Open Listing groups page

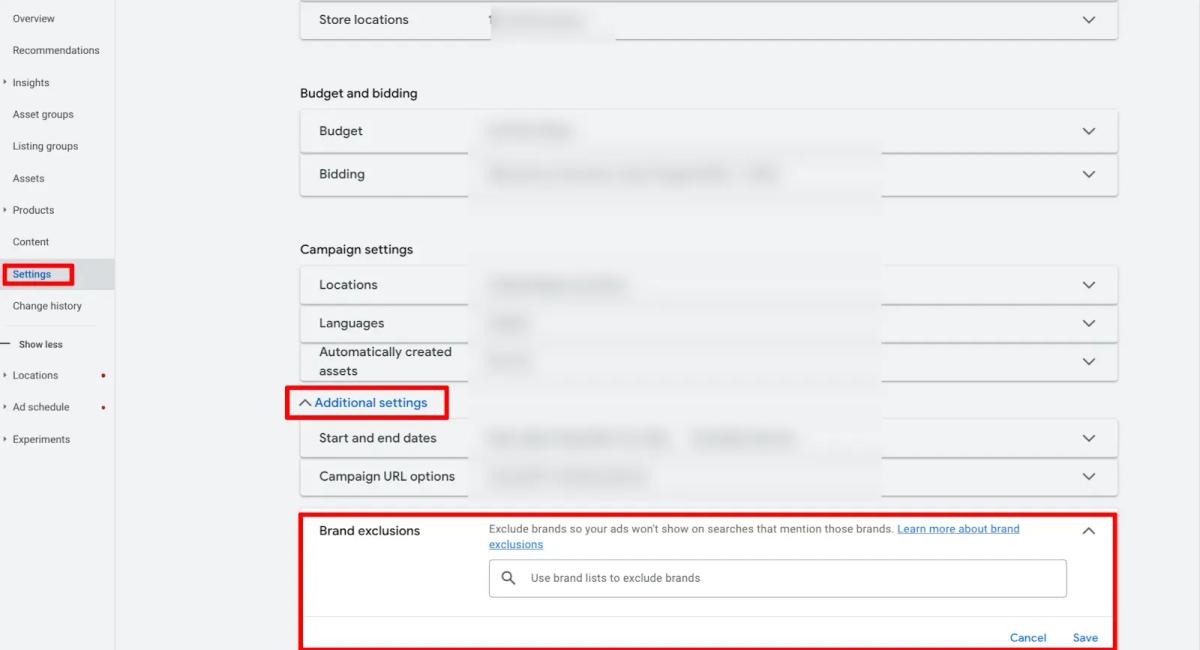pyautogui.click(x=45, y=146)
